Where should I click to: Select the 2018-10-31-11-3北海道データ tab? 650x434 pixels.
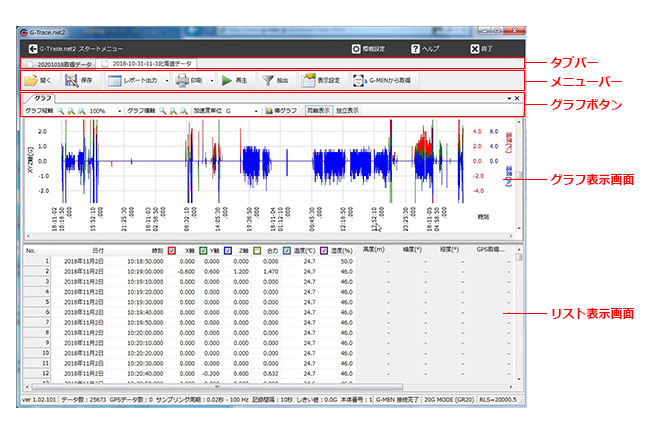pos(148,62)
